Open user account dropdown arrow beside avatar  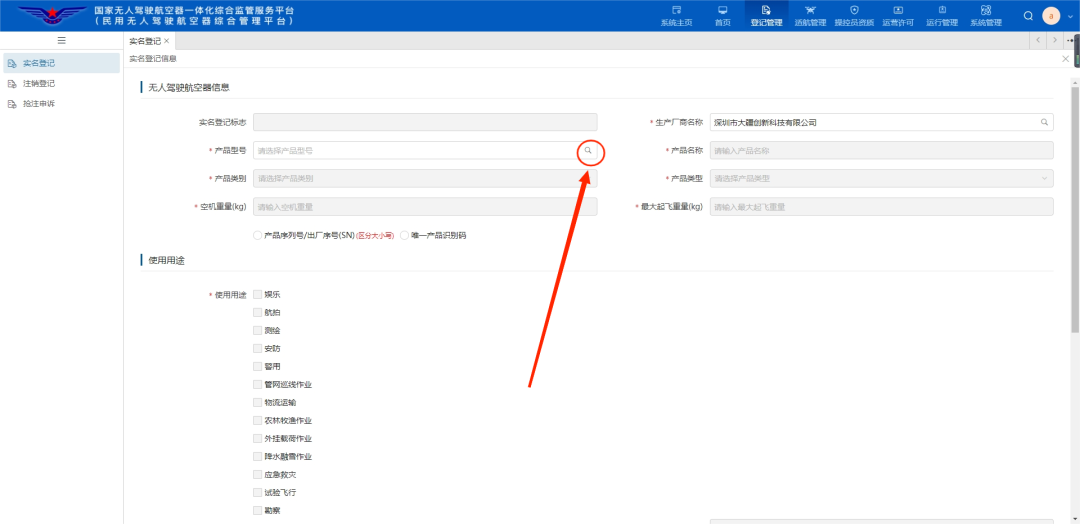point(1069,17)
